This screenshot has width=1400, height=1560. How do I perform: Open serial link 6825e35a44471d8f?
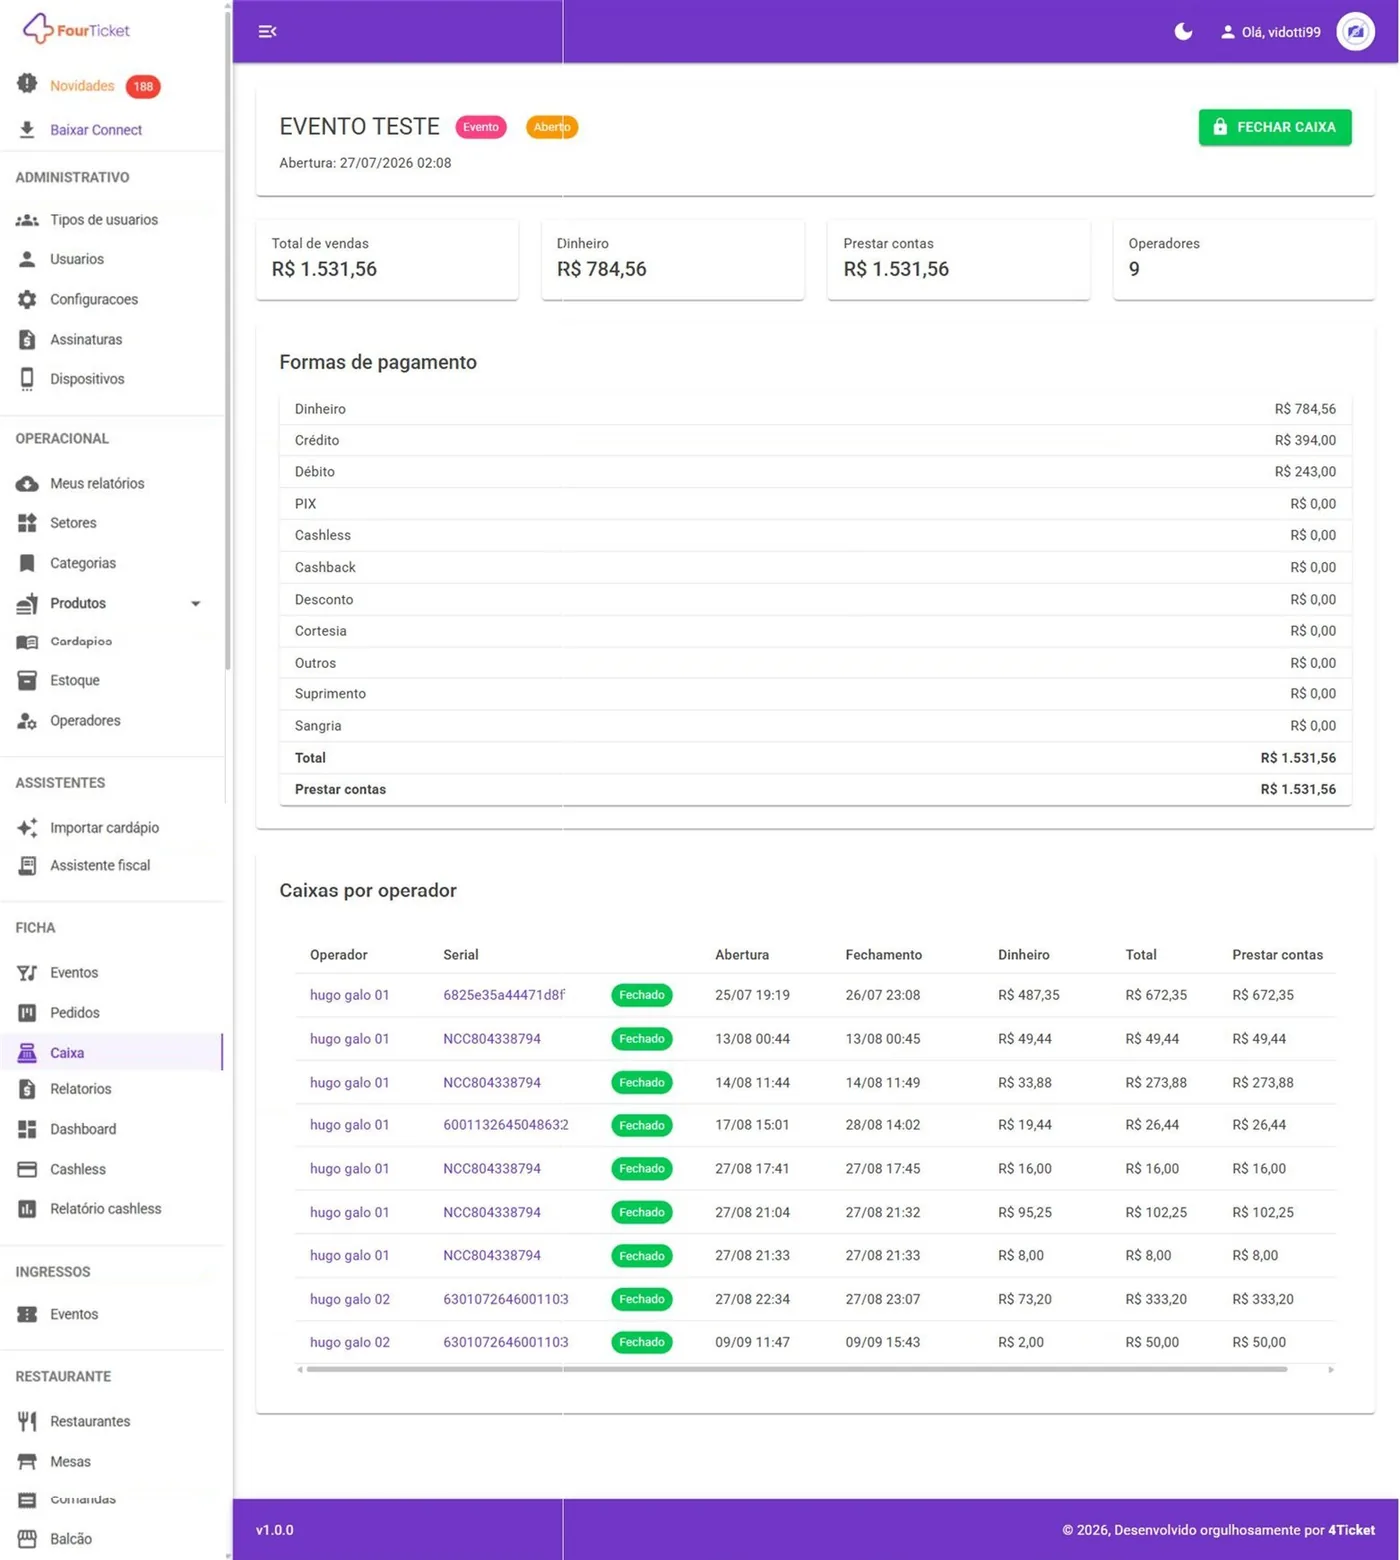coord(504,995)
